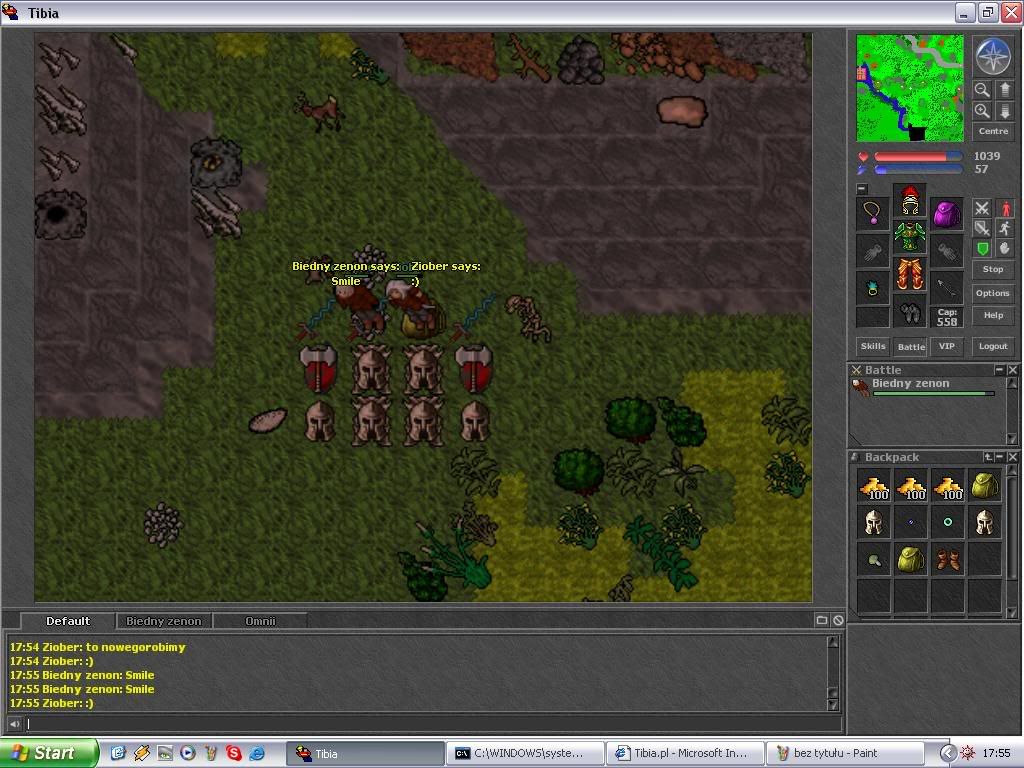Screen dimensions: 1024x768
Task: Click the Stop button
Action: click(993, 269)
